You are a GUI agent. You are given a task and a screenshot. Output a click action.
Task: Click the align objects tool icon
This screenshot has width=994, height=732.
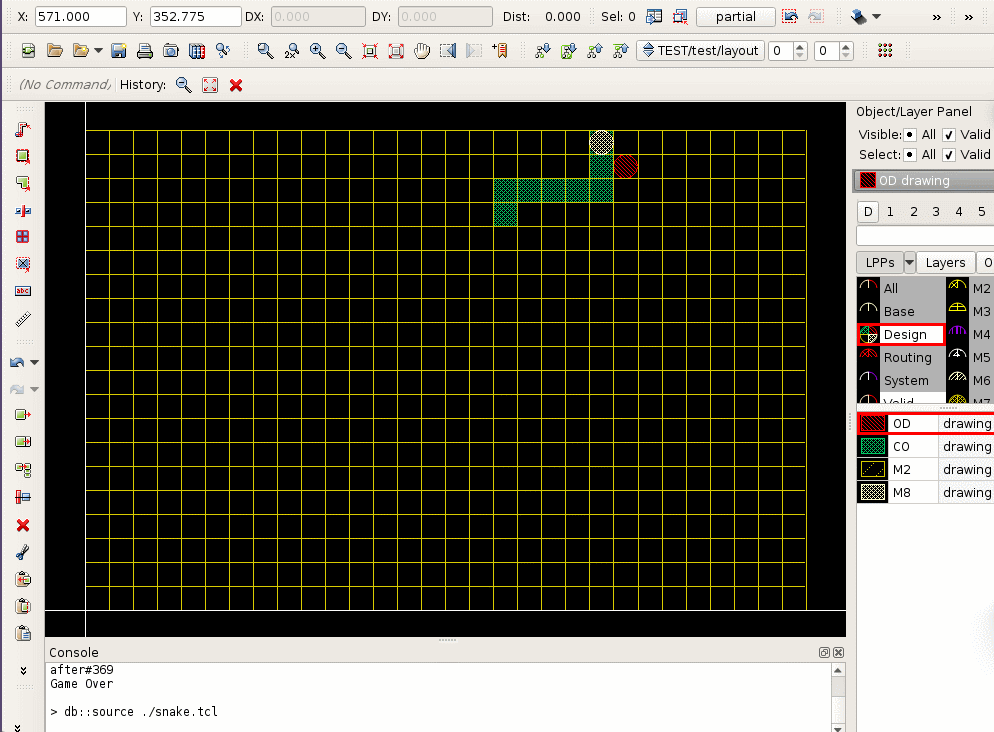coord(23,497)
